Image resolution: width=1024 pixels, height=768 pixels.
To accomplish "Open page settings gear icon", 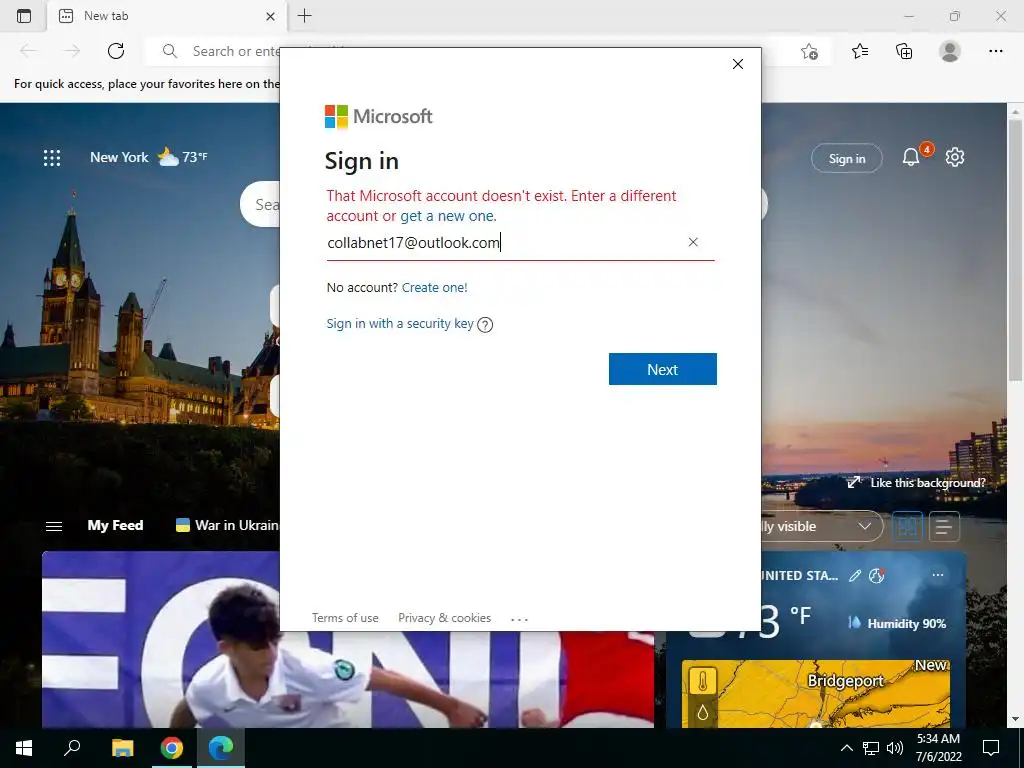I will [955, 157].
